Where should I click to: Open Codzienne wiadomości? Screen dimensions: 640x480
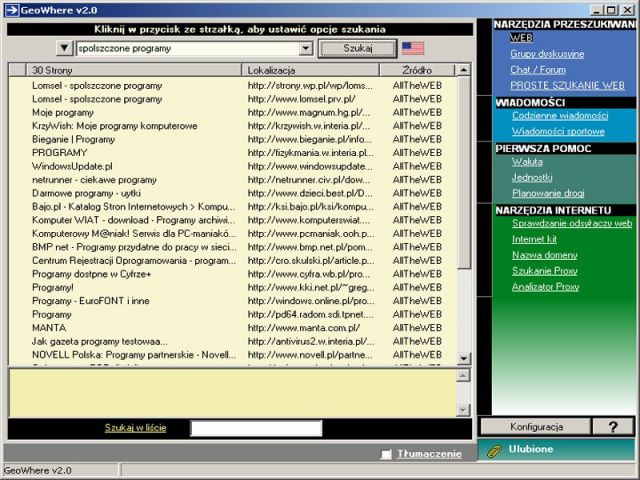[x=560, y=116]
